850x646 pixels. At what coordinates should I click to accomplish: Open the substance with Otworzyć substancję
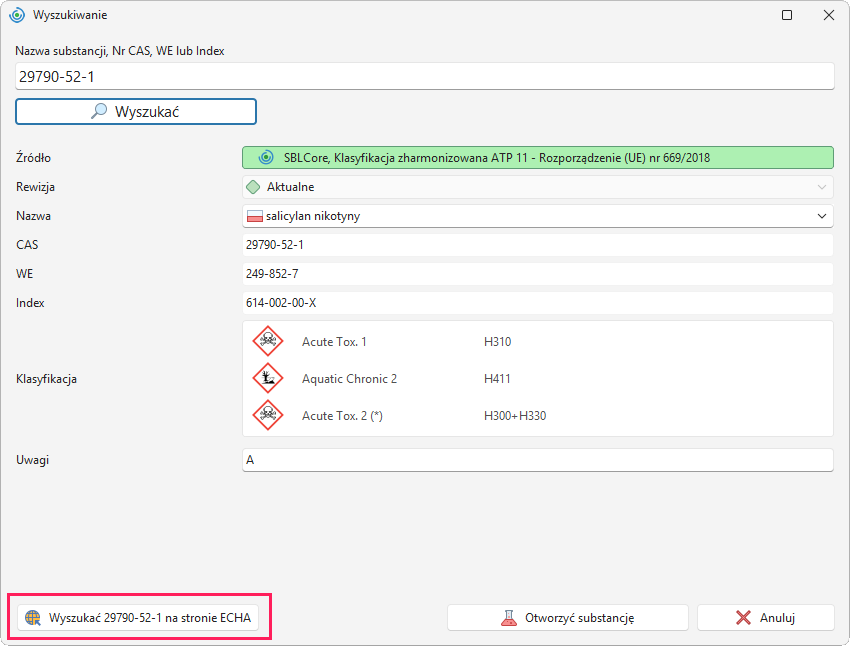568,618
